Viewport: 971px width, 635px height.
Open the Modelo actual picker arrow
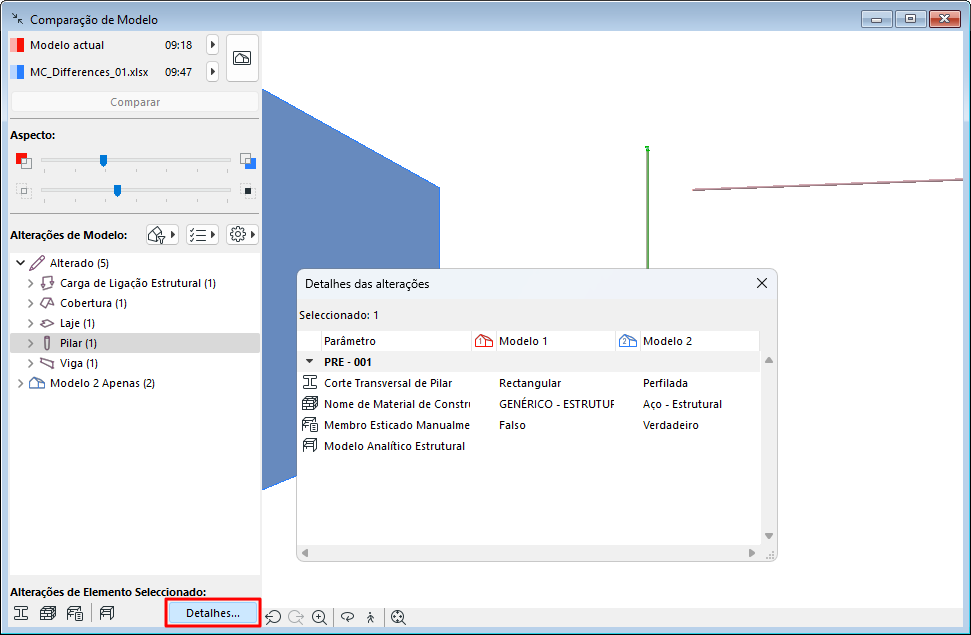(212, 45)
